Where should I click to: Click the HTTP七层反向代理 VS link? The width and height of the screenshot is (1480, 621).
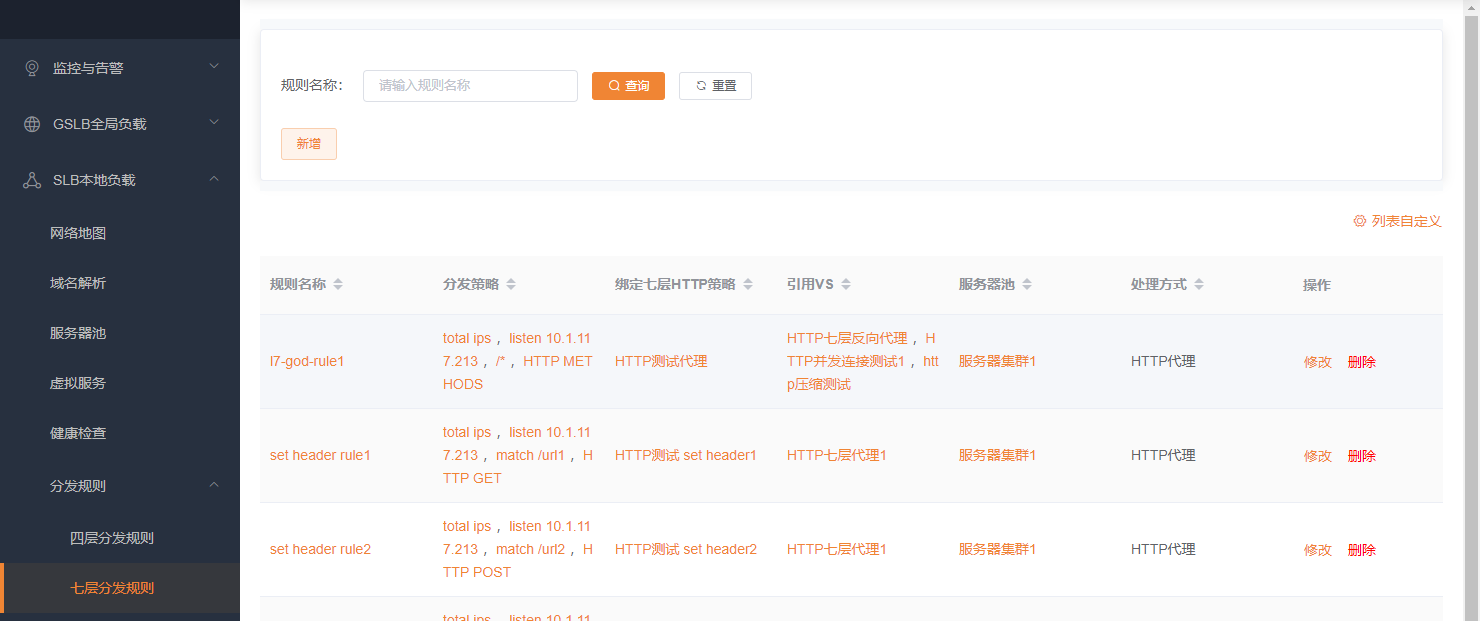coord(847,338)
